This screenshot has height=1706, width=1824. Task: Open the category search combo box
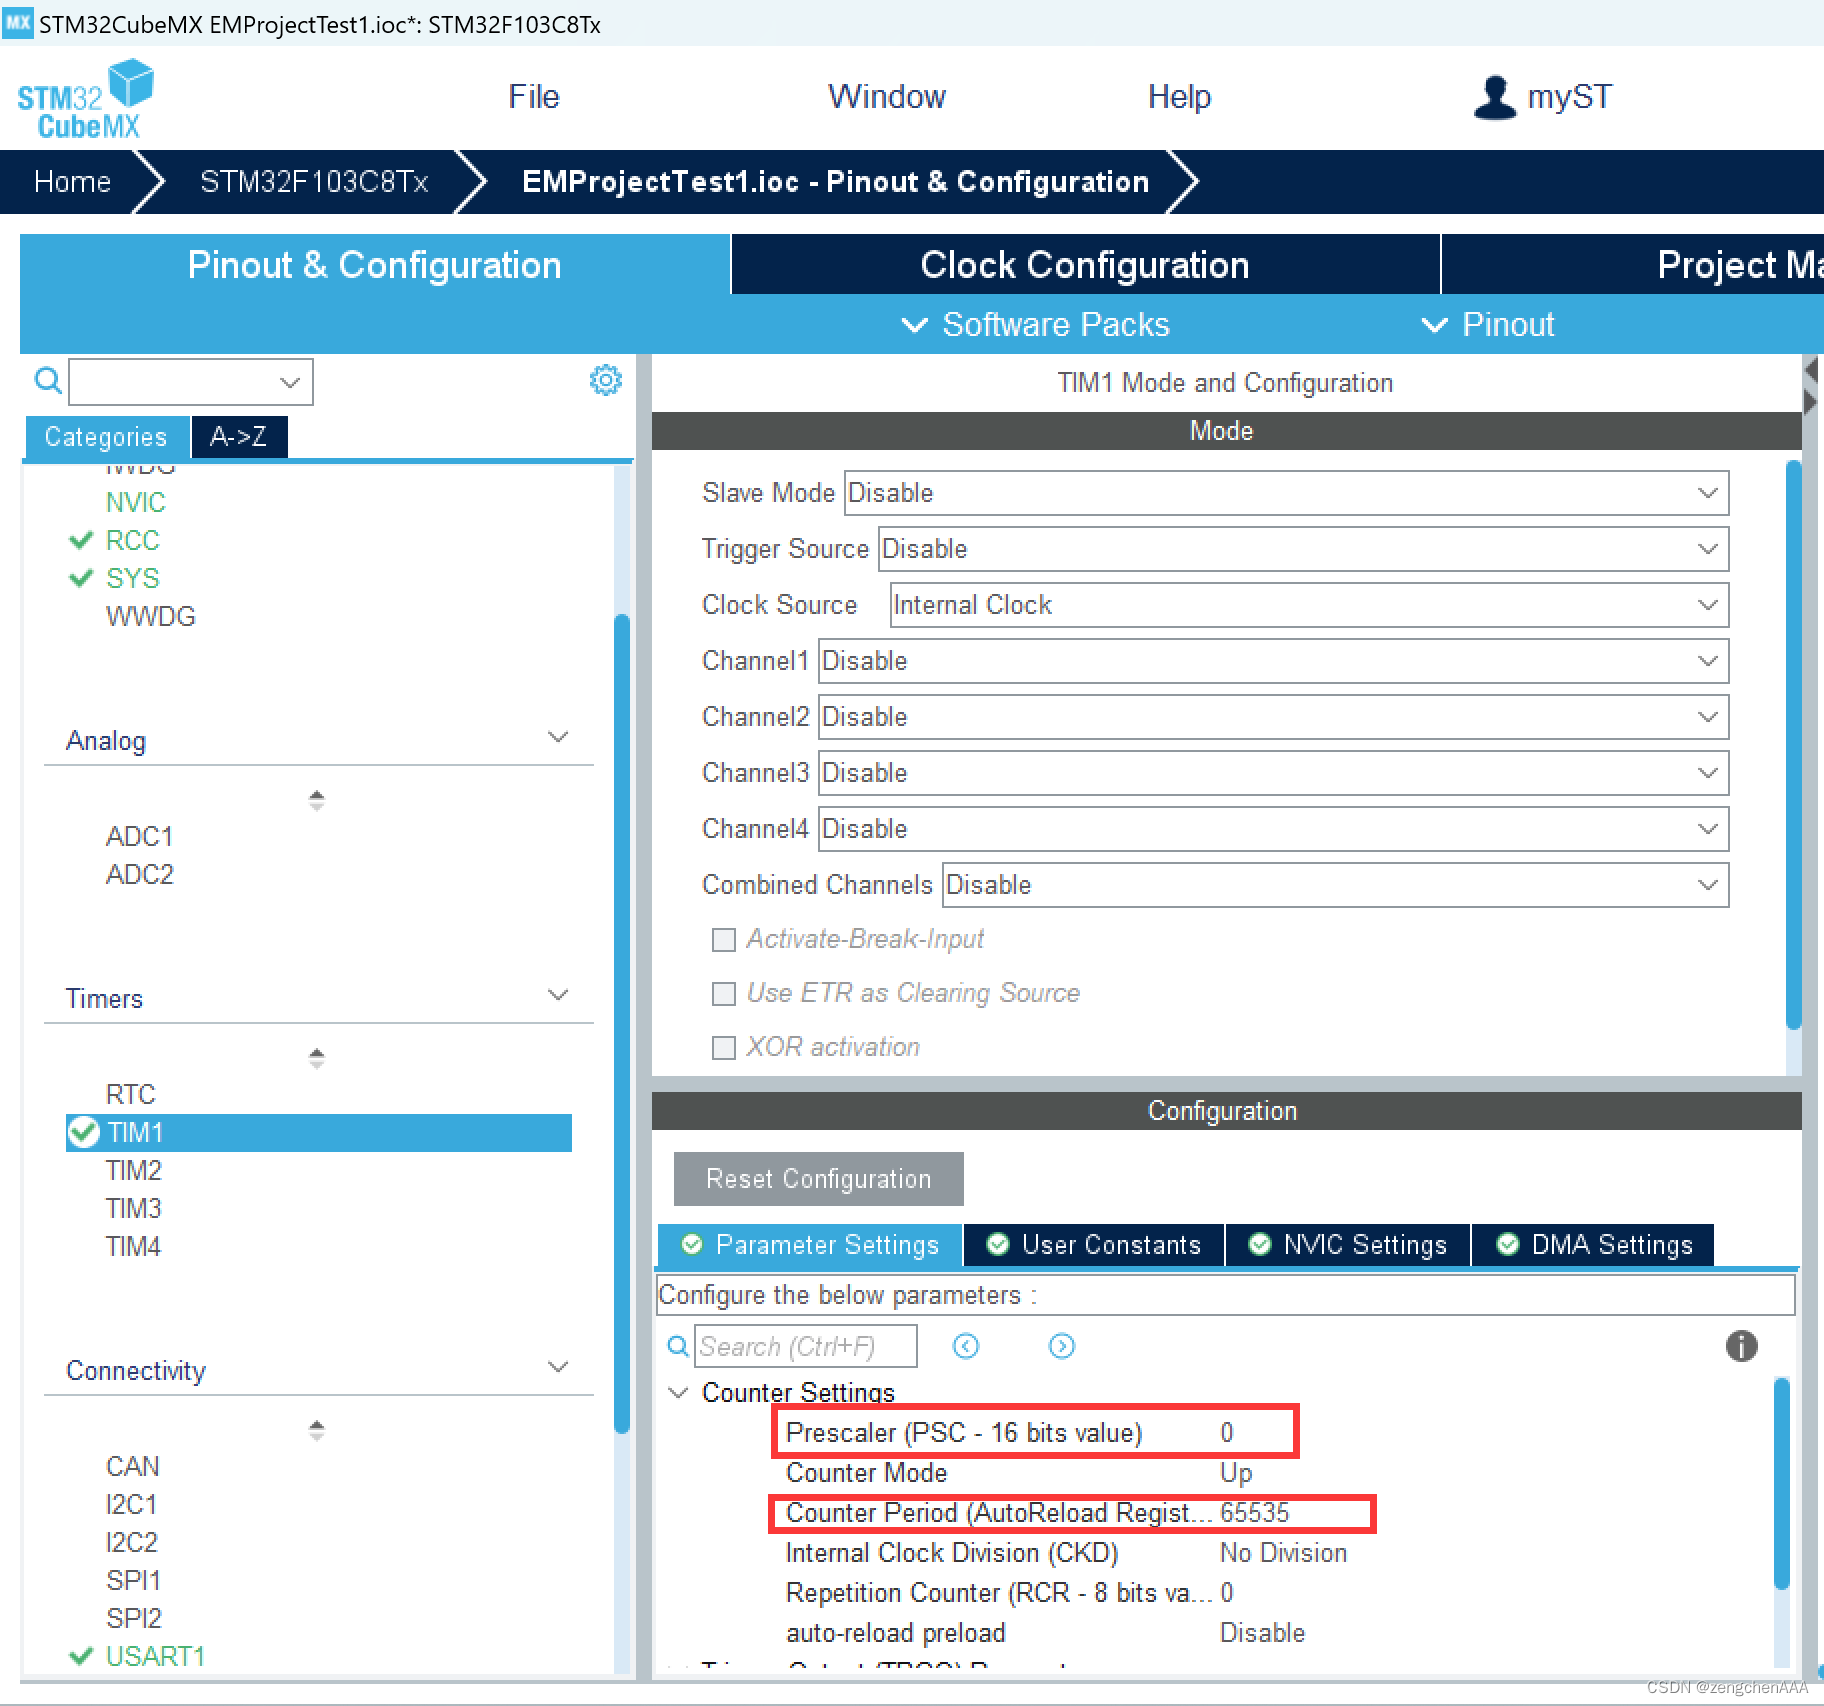[x=190, y=382]
